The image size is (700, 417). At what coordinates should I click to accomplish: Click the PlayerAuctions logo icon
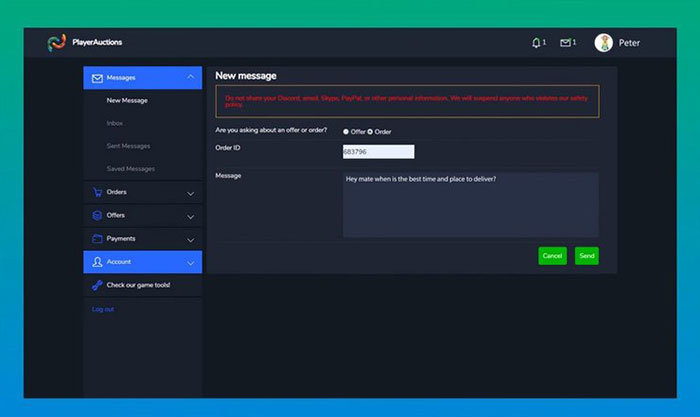57,42
